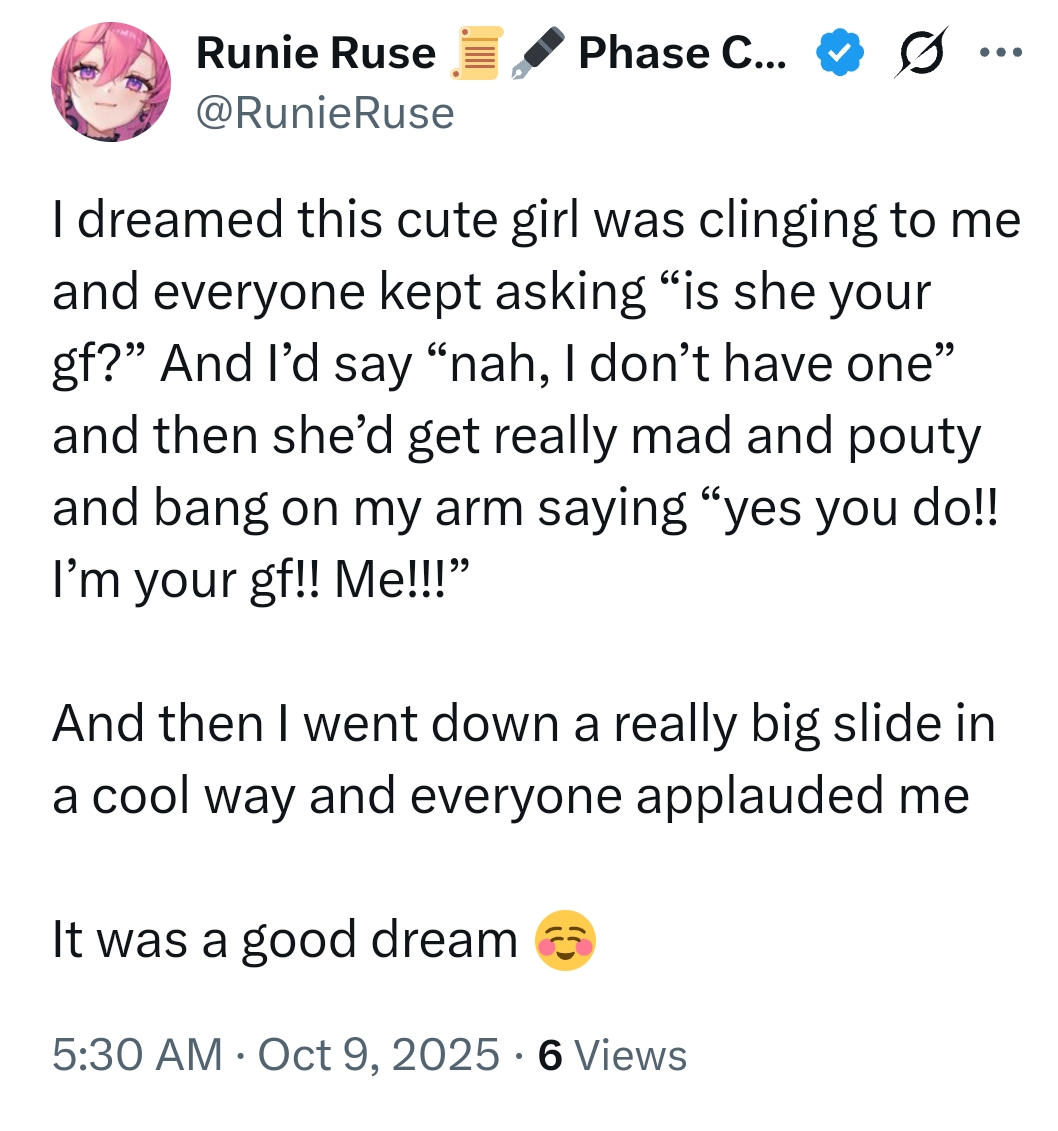Open the @RunieRuse handle link
This screenshot has width=1058, height=1131.
[x=325, y=114]
